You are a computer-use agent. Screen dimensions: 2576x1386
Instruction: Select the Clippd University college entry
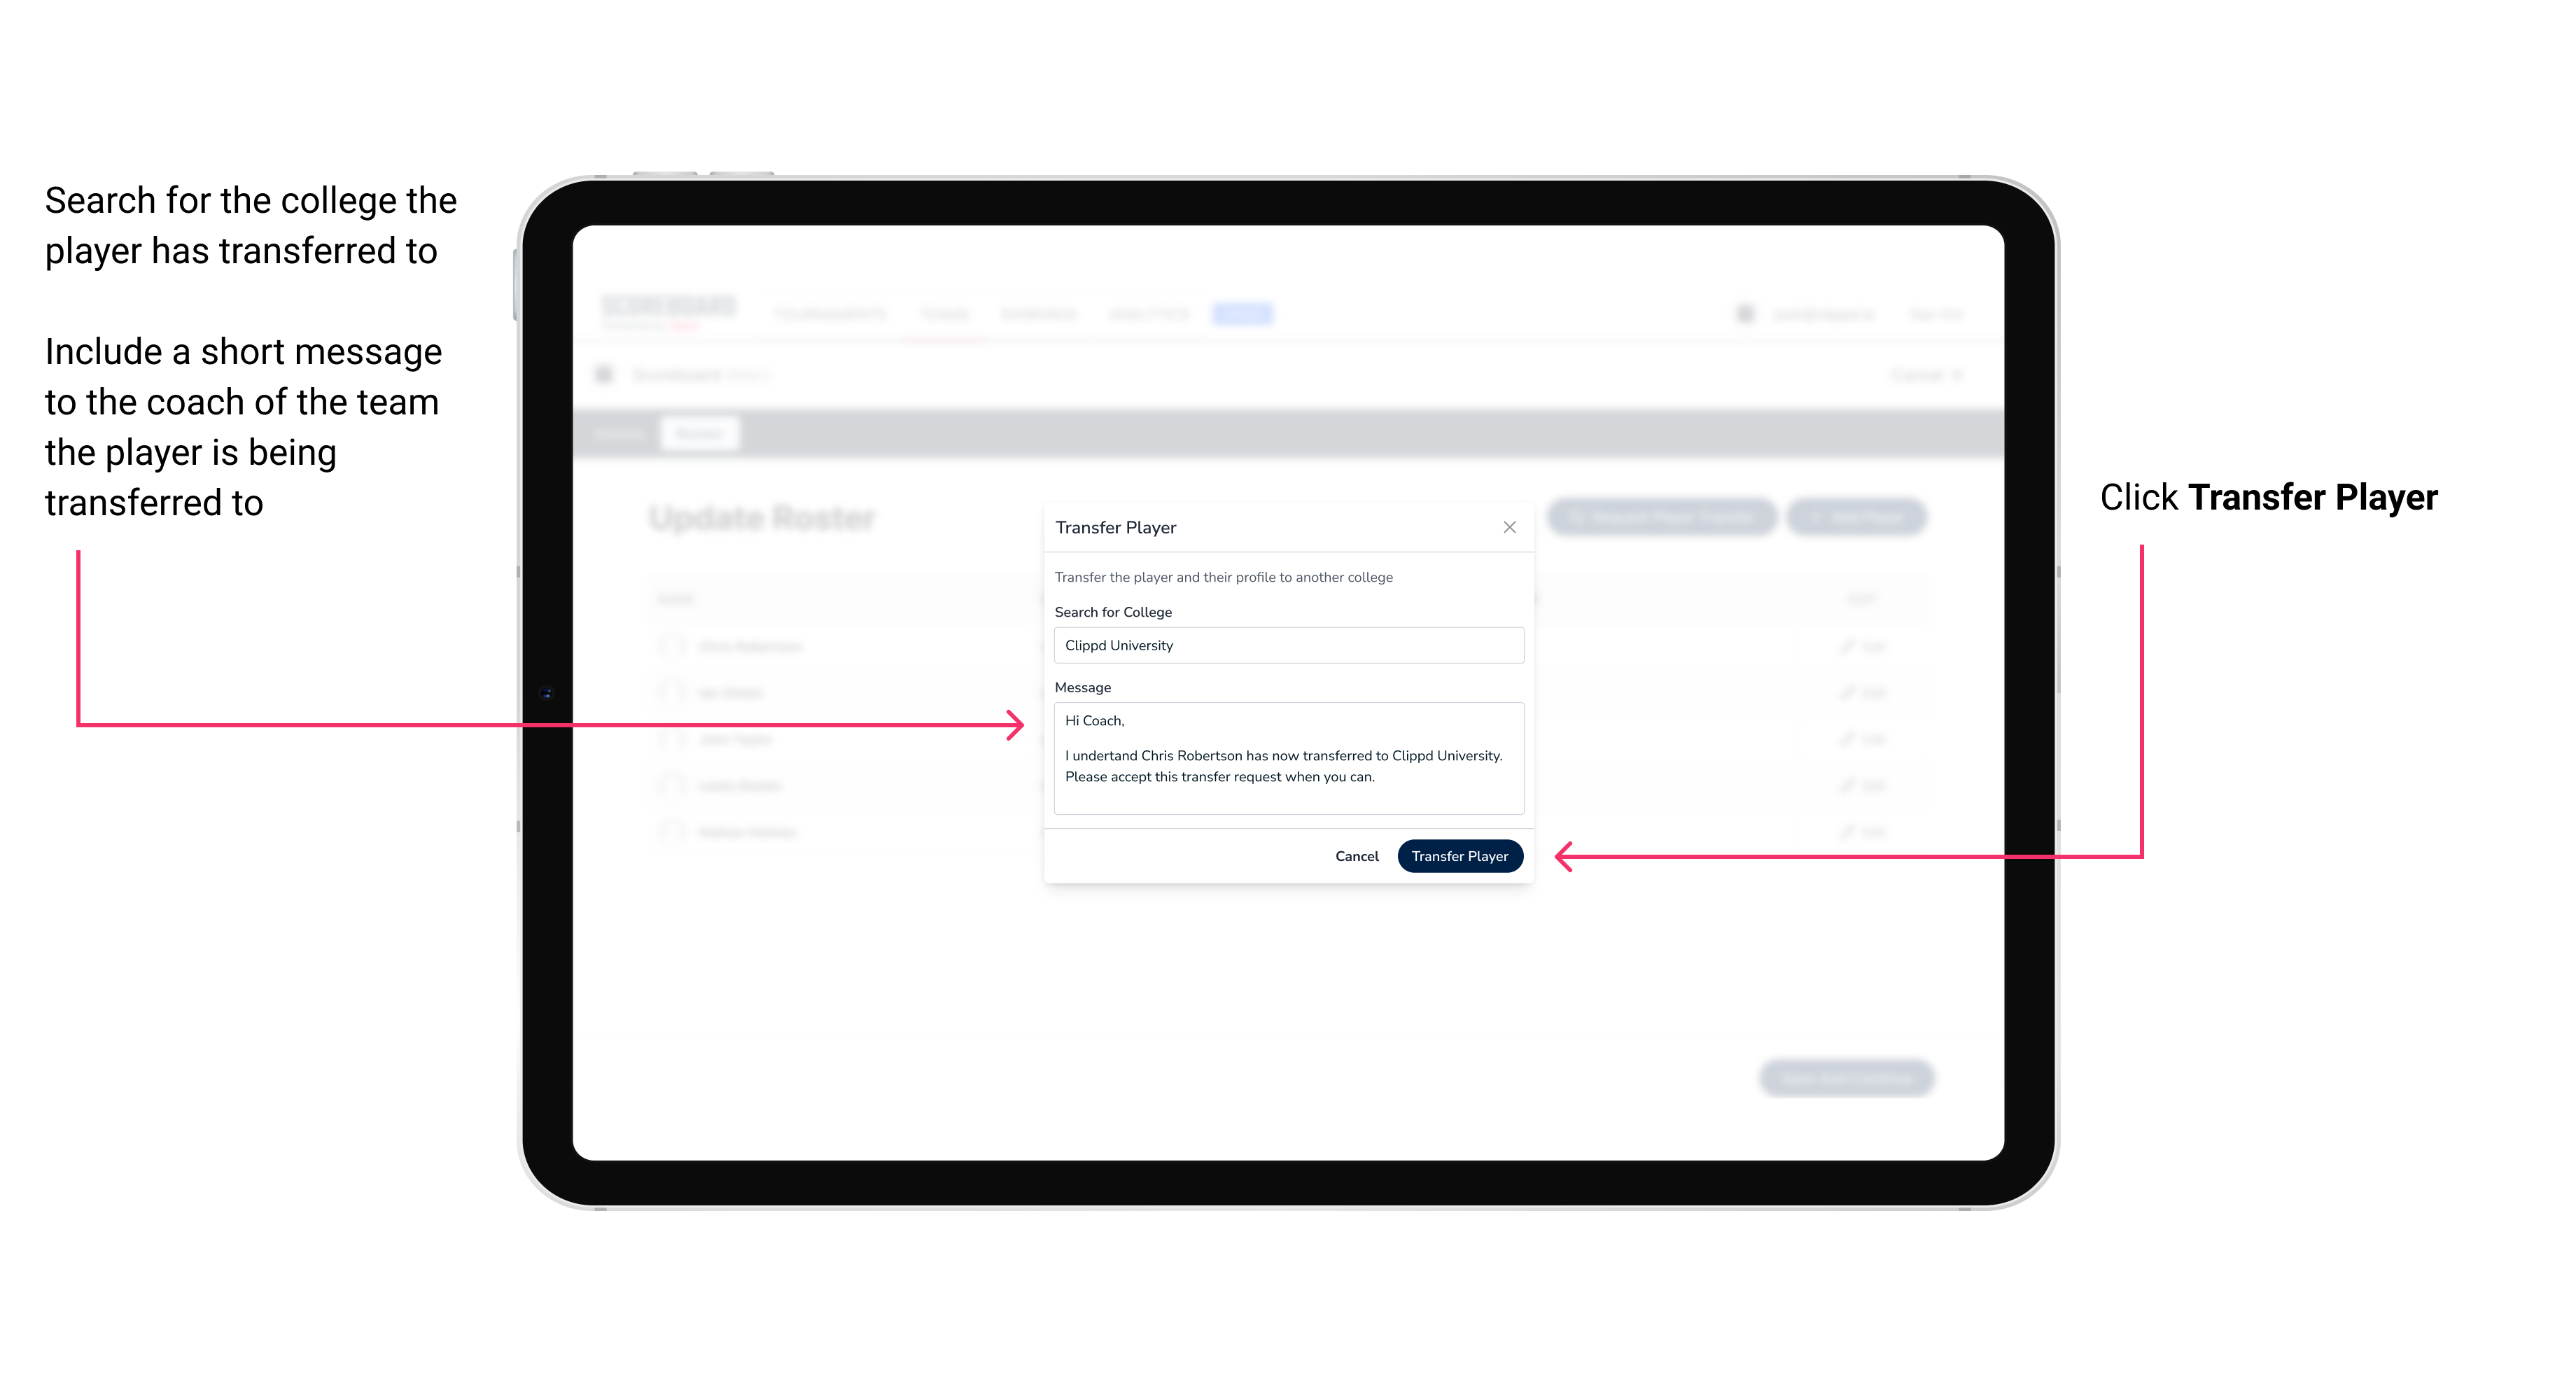coord(1283,645)
